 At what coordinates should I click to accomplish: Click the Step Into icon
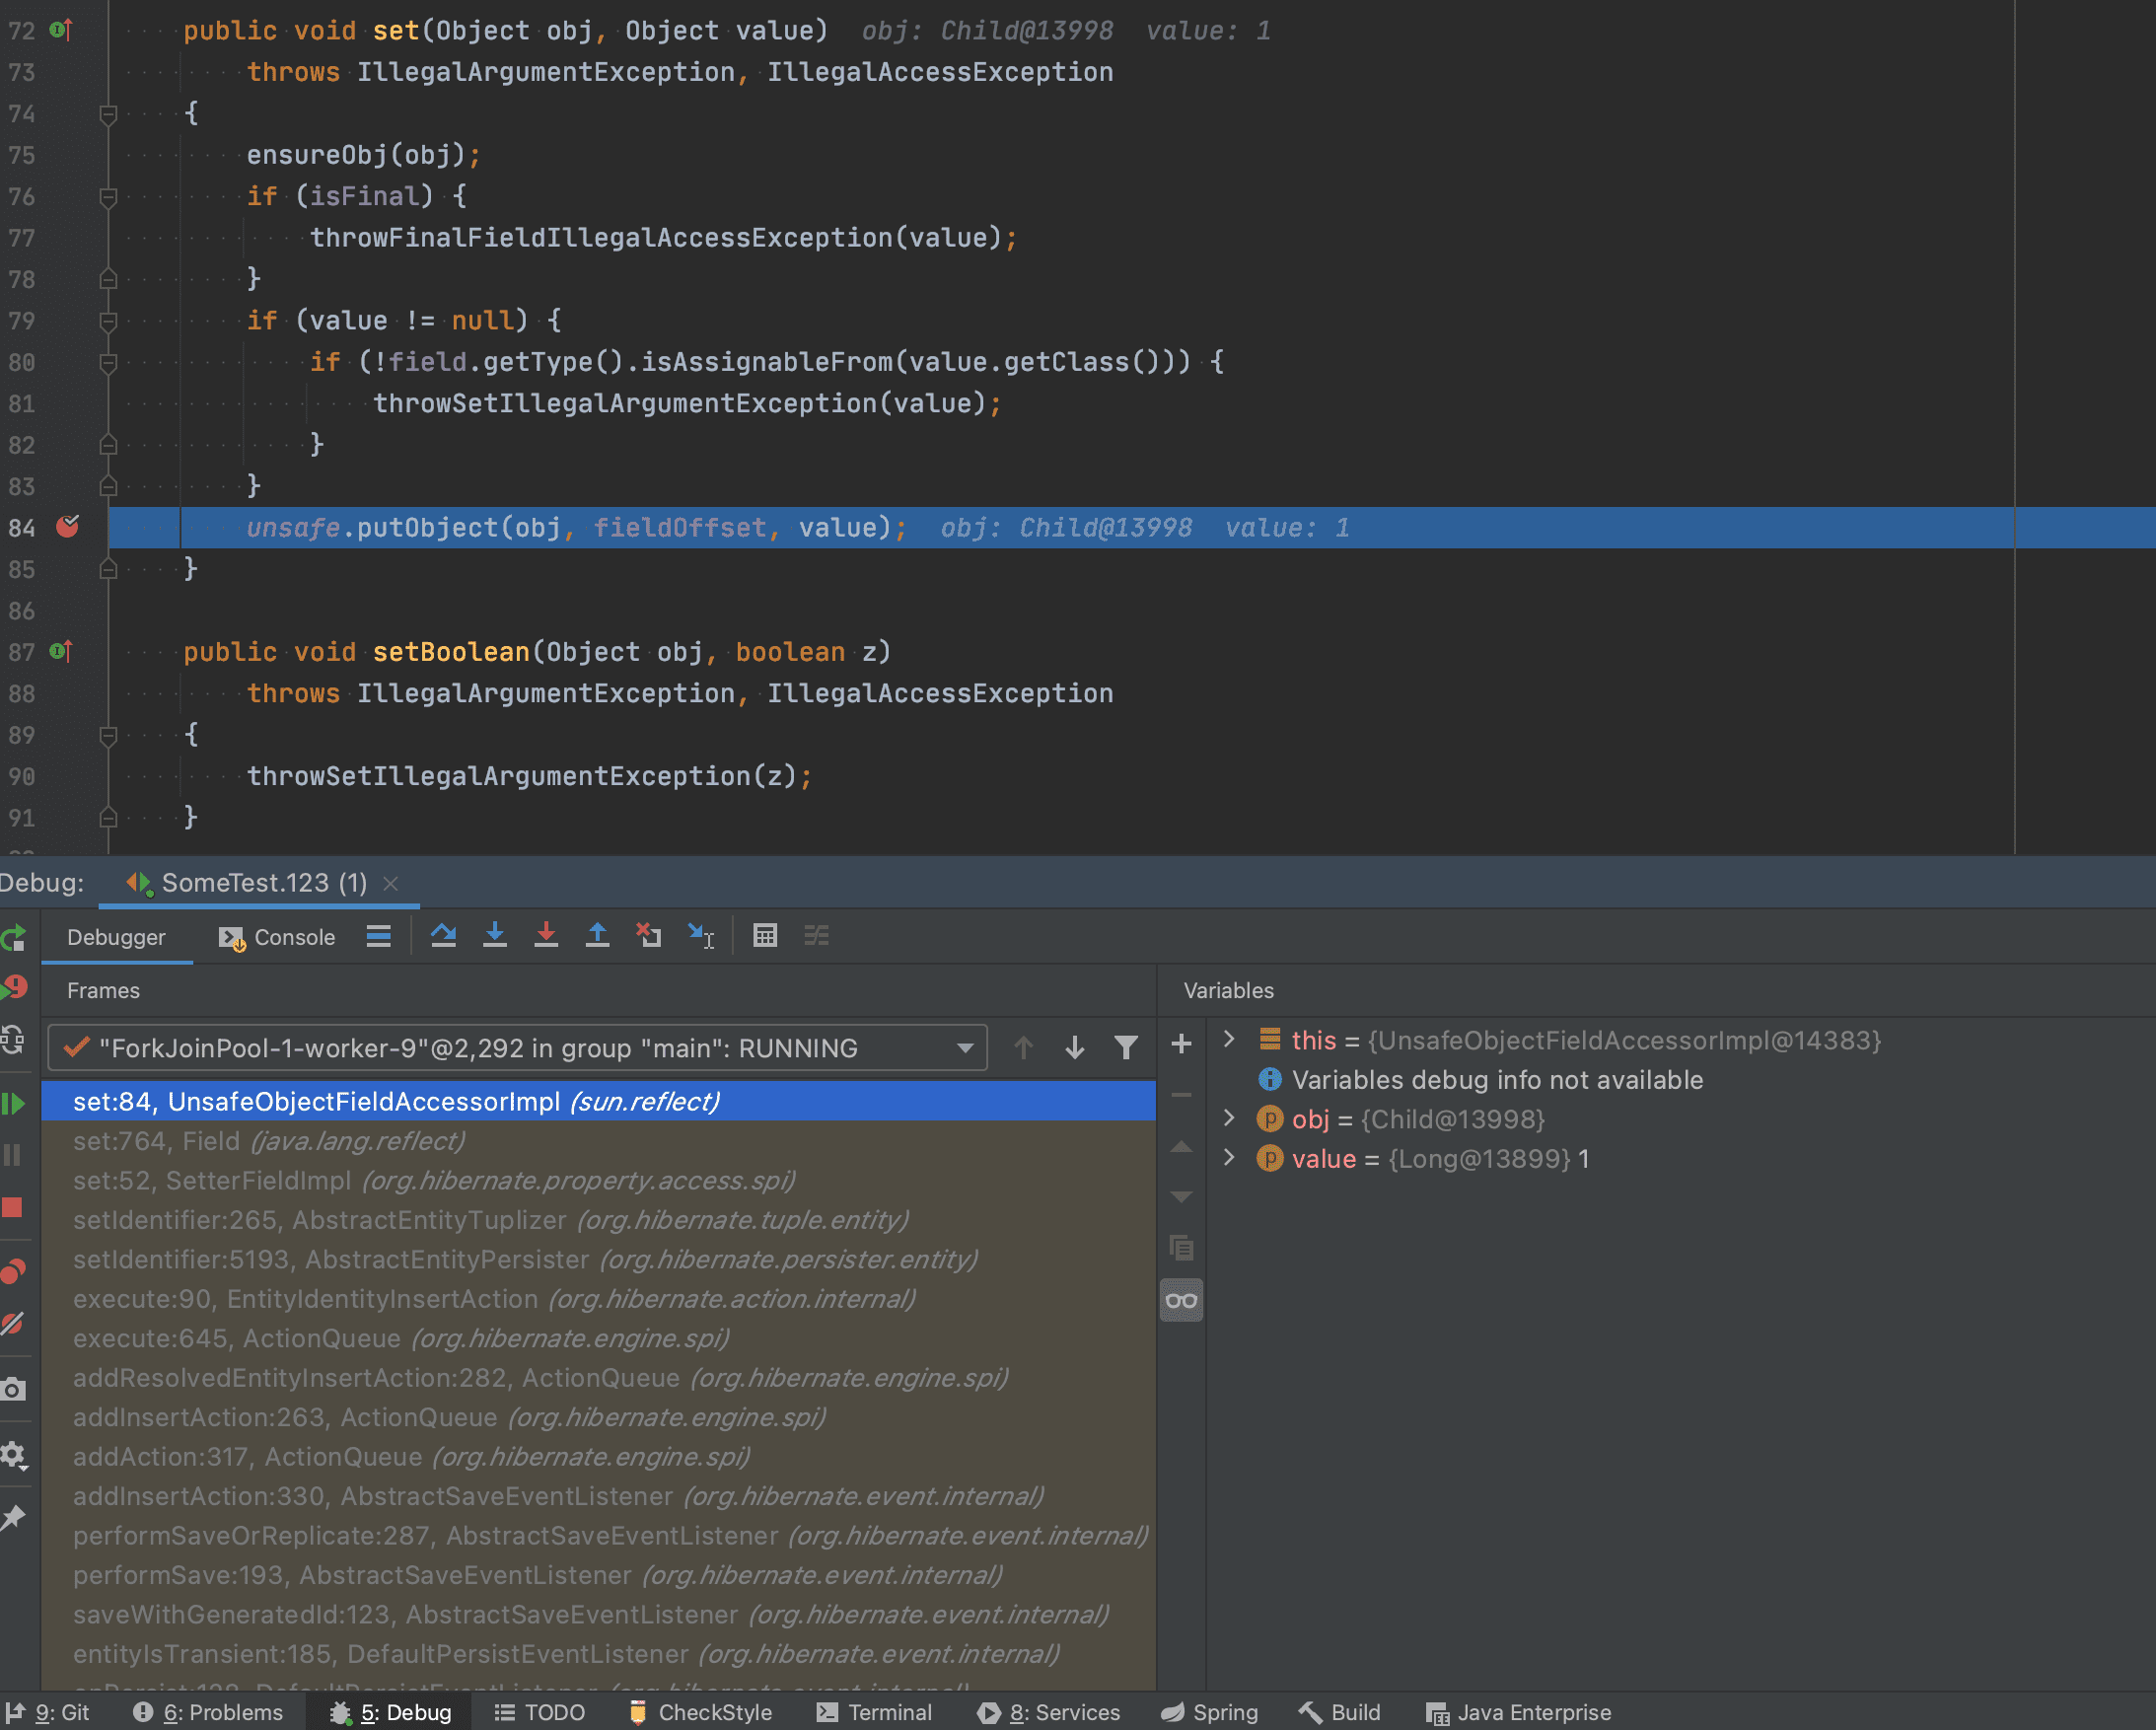pyautogui.click(x=494, y=936)
